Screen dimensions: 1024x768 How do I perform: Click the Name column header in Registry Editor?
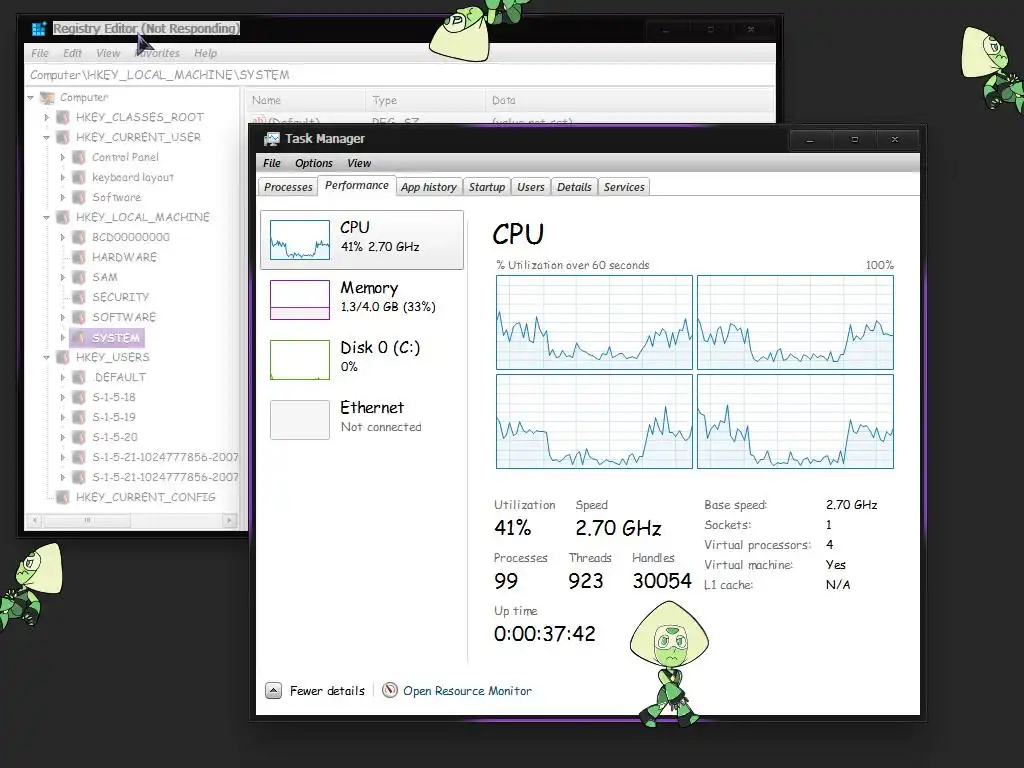tap(306, 101)
